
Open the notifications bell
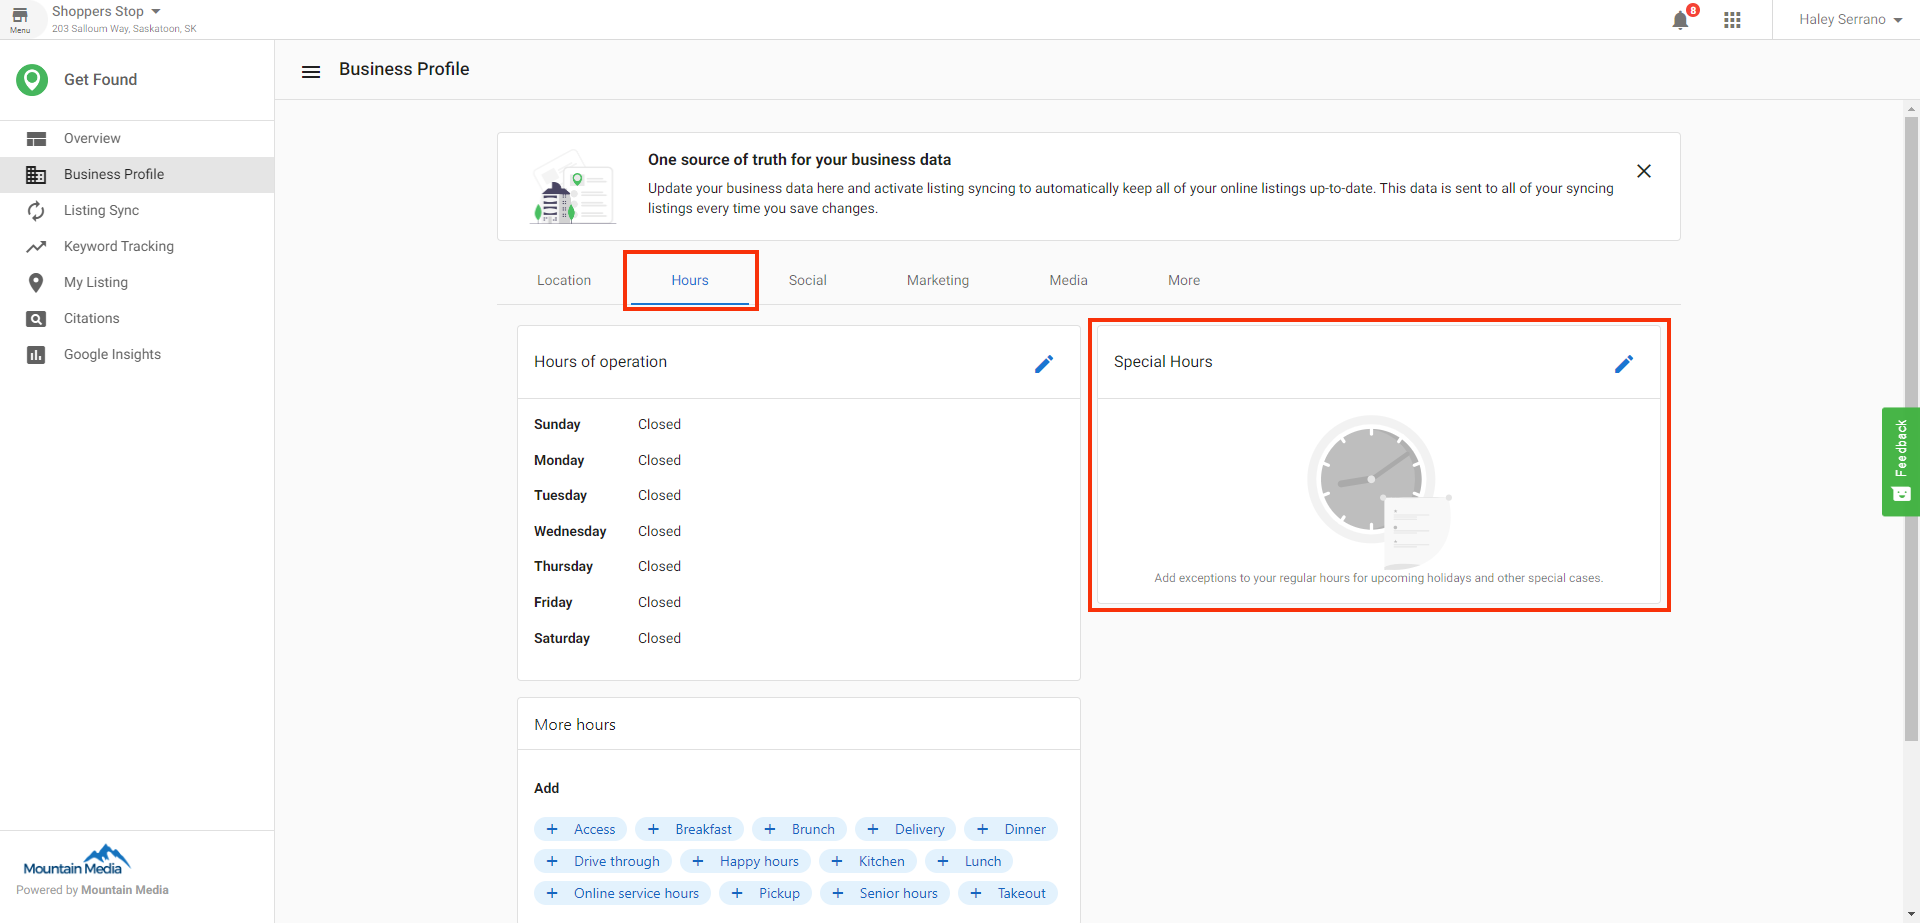(x=1680, y=21)
